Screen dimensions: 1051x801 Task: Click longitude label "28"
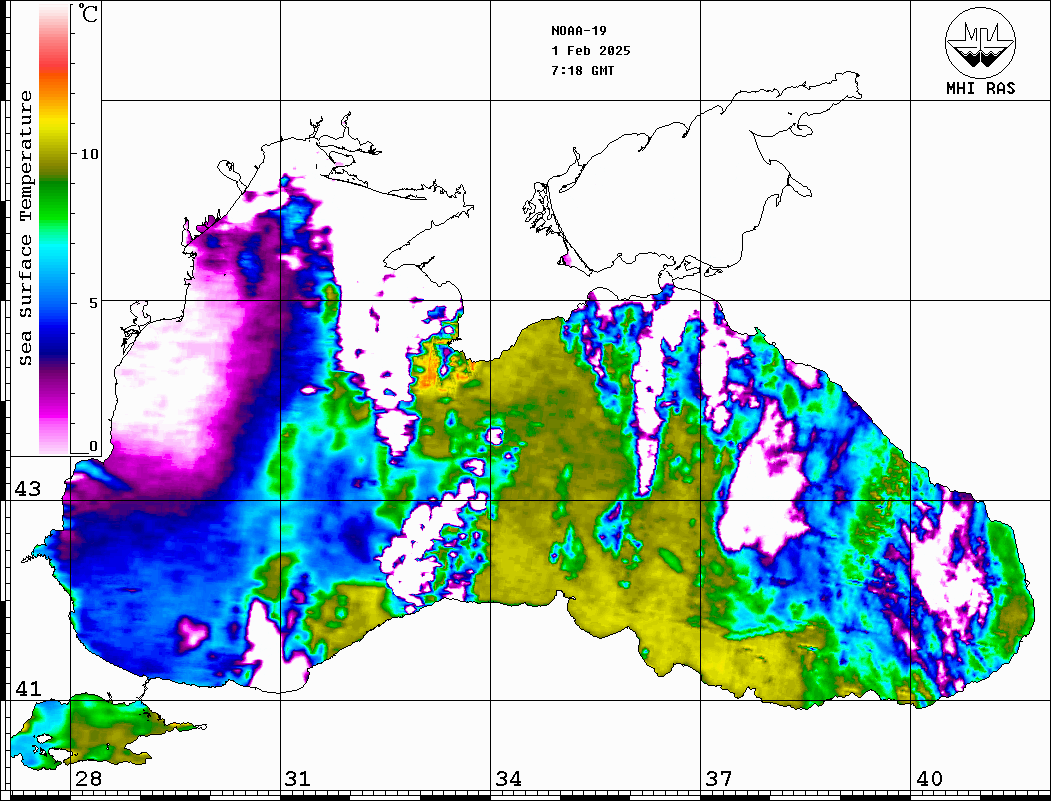point(88,778)
